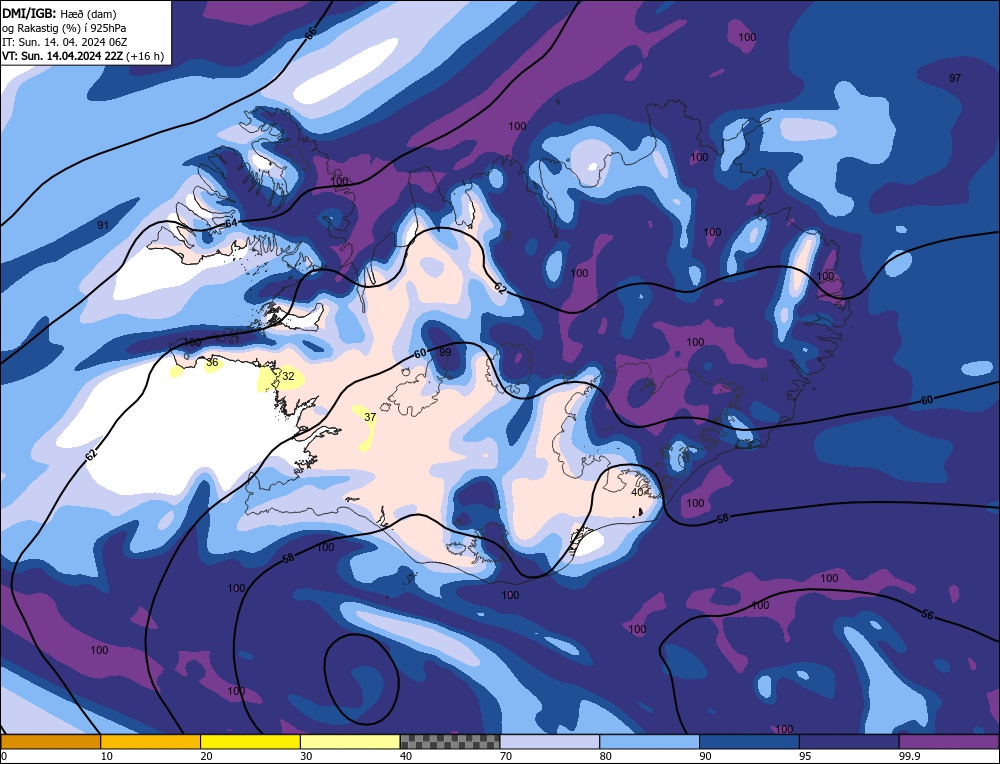1000x764 pixels.
Task: Click the checkered gray 40–70 legend swatch
Action: tap(450, 742)
